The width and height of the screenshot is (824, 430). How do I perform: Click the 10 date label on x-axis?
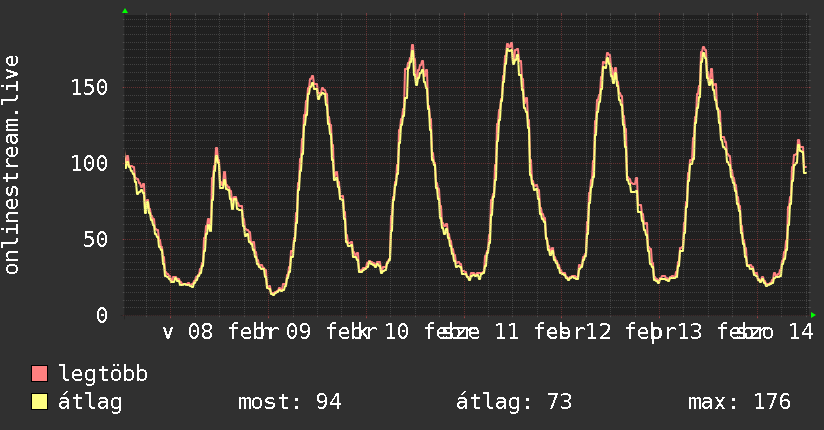pyautogui.click(x=397, y=332)
